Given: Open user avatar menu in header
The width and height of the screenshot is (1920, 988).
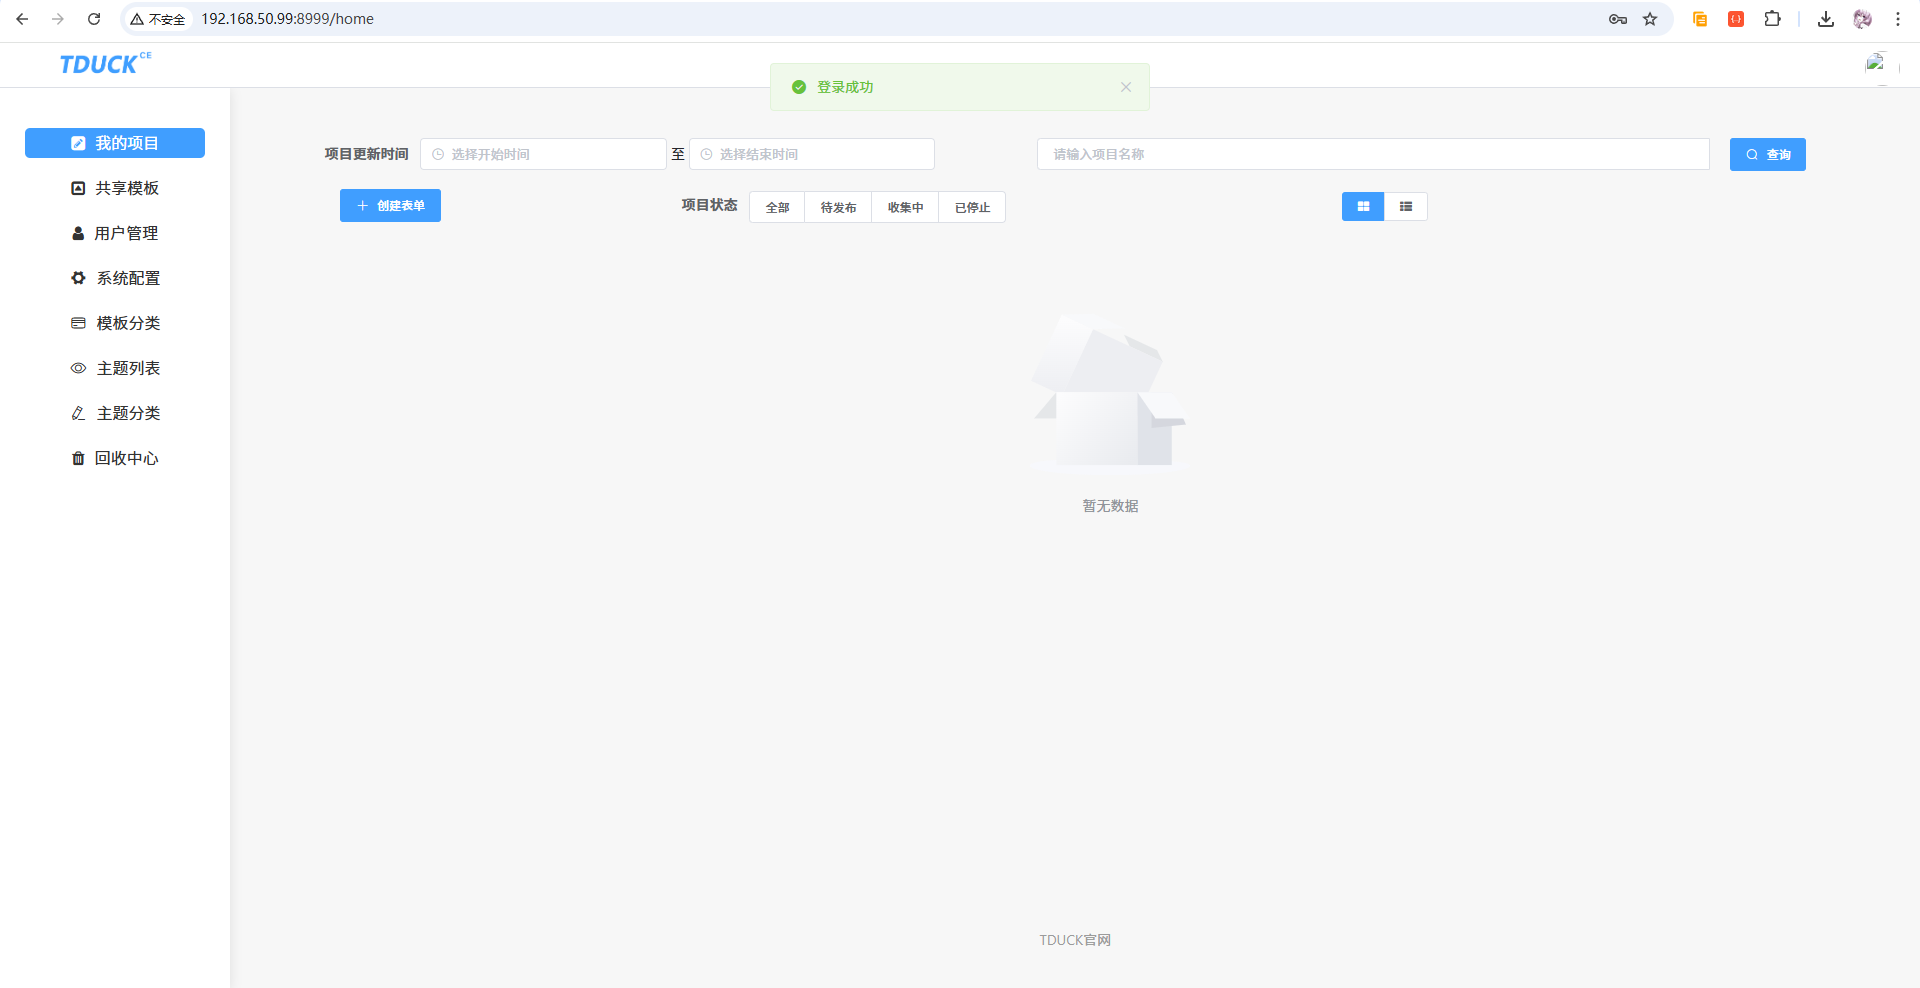Looking at the screenshot, I should tap(1875, 64).
